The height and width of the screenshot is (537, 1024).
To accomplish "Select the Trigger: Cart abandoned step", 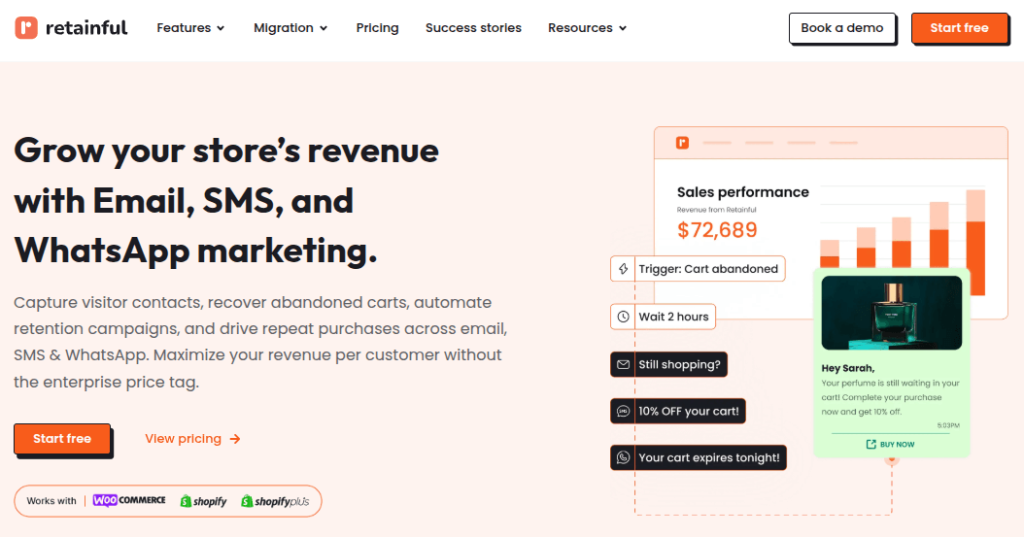I will 697,268.
